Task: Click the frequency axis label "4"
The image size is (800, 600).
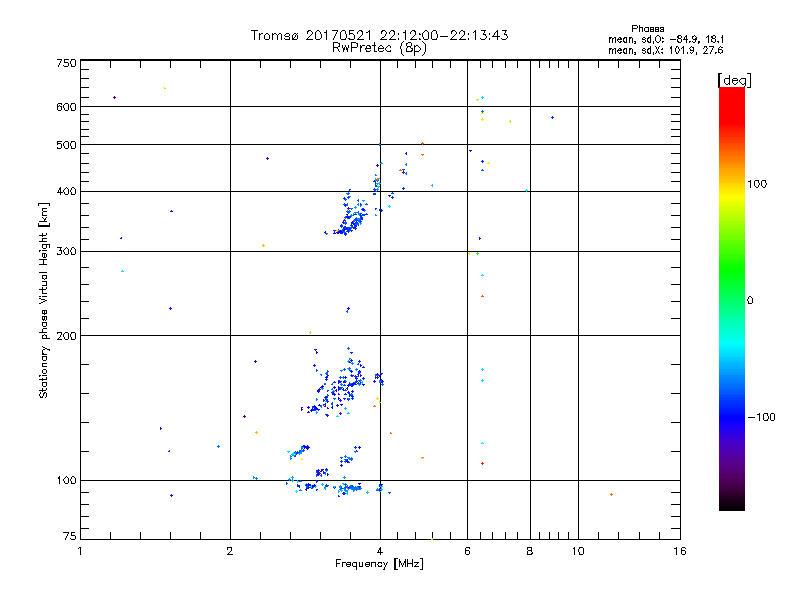Action: 380,551
